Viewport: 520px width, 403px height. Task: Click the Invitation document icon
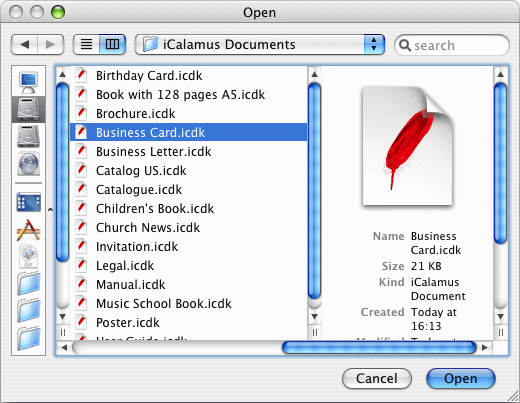coord(81,246)
